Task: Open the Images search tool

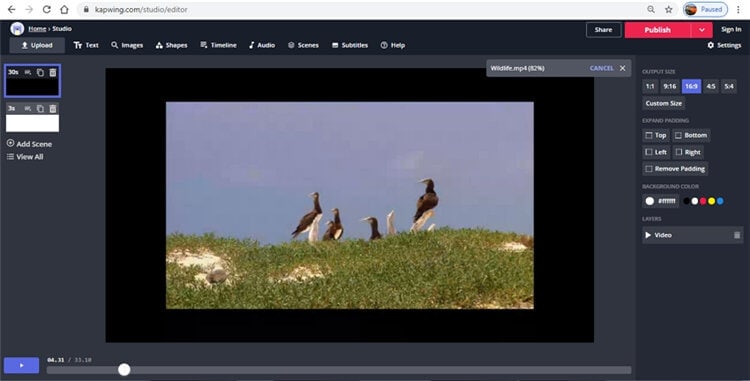Action: (127, 45)
